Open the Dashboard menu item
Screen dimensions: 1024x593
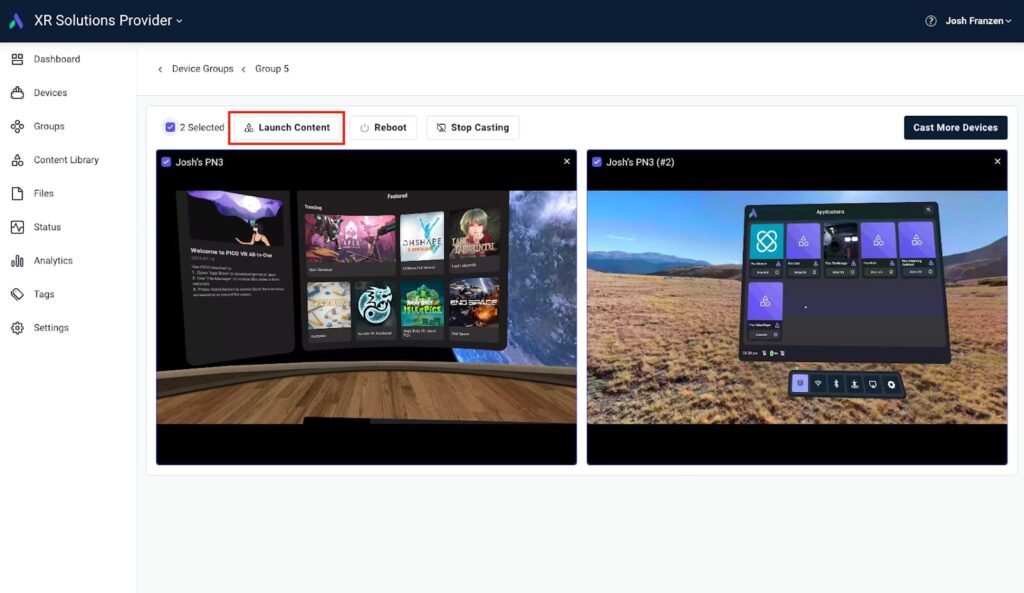click(x=17, y=59)
